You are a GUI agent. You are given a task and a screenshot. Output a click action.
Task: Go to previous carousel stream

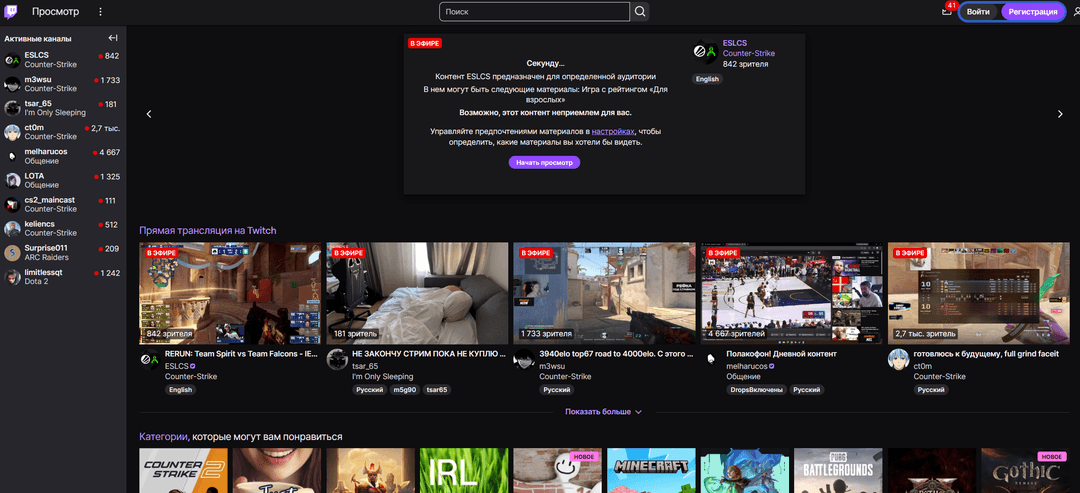pos(149,114)
